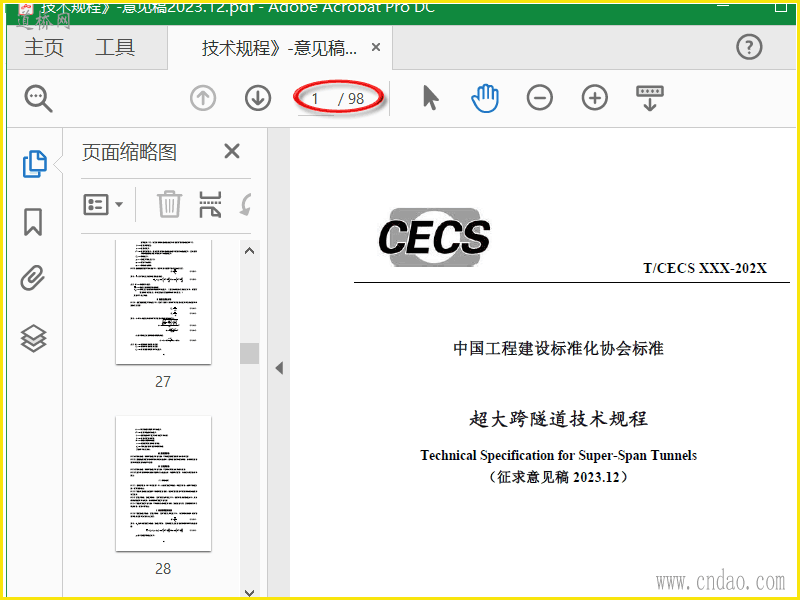Go to previous page with up arrow

click(203, 98)
